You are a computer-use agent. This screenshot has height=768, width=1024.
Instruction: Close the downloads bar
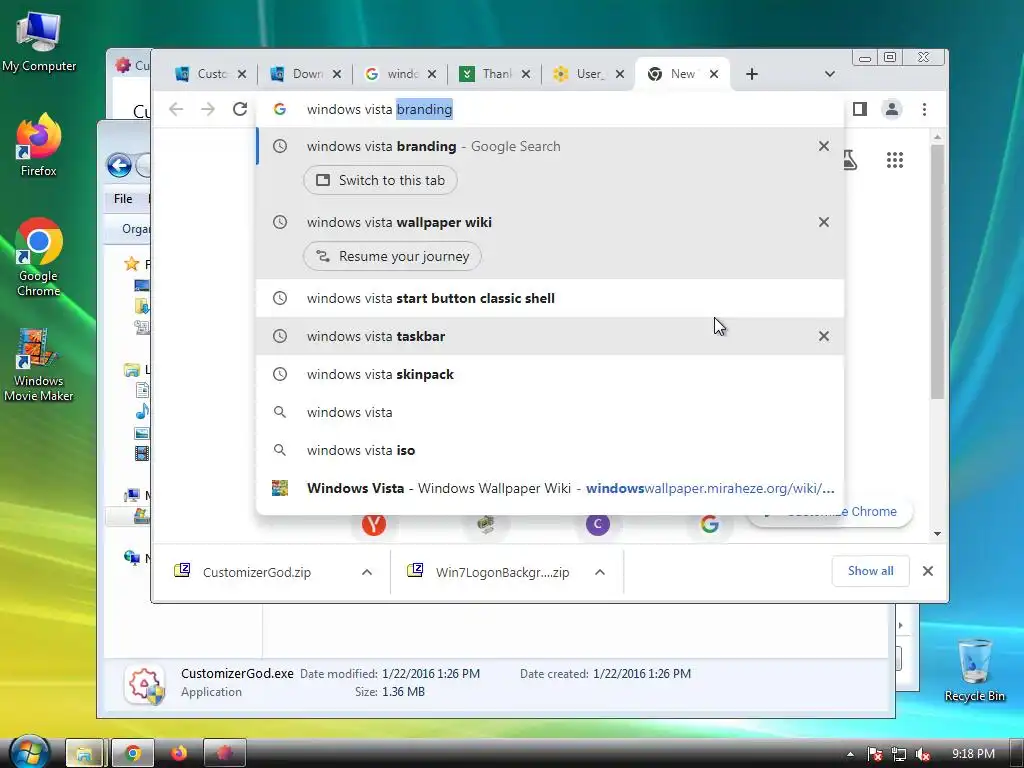coord(927,571)
